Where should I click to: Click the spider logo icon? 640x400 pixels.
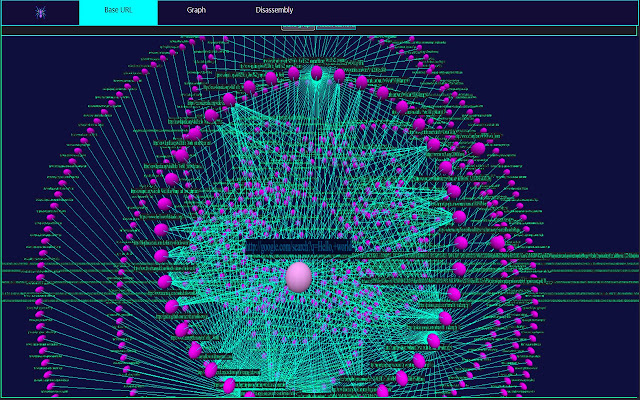pyautogui.click(x=39, y=12)
